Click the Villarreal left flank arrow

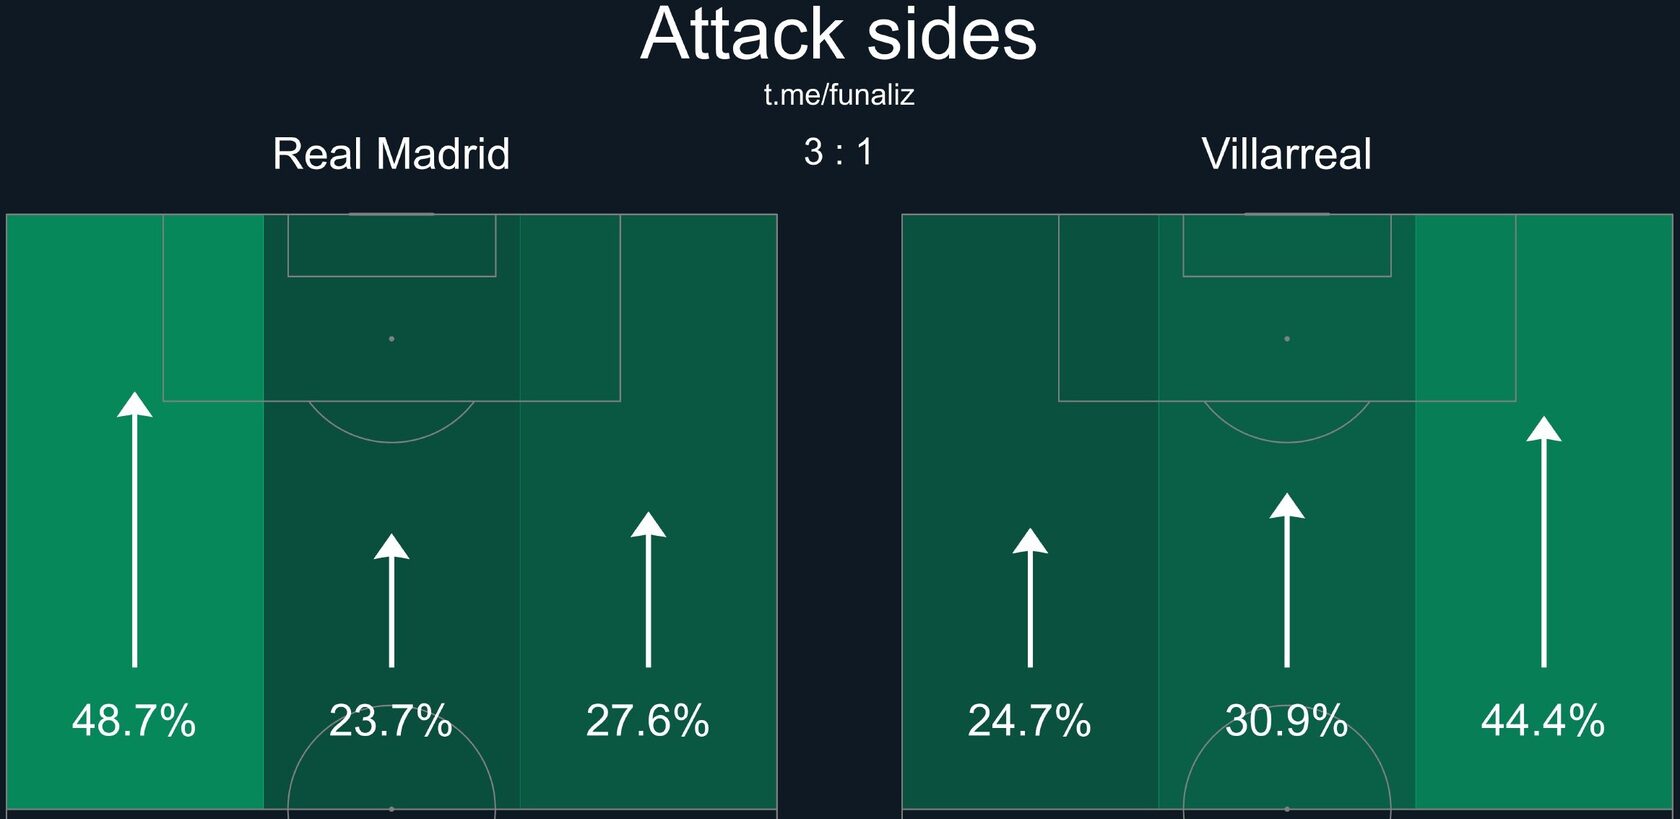tap(1030, 597)
